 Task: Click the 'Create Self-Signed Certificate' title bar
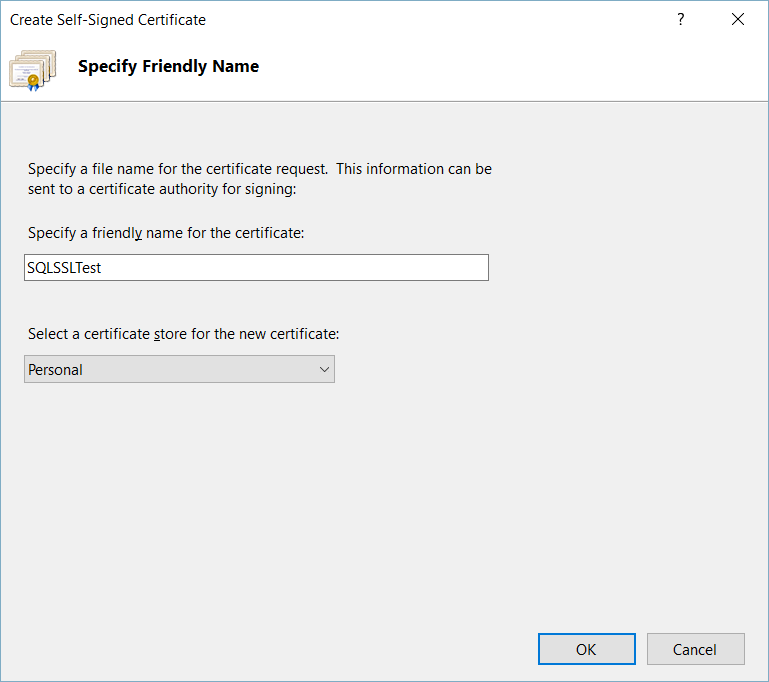click(300, 19)
